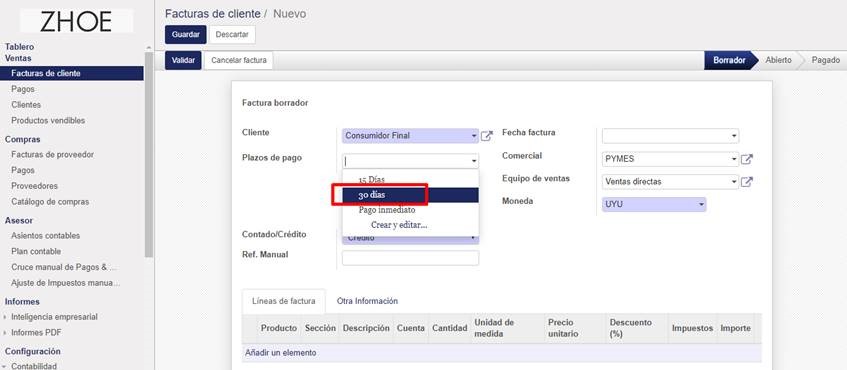Open external link icon next to Cliente
The height and width of the screenshot is (370, 847).
487,136
